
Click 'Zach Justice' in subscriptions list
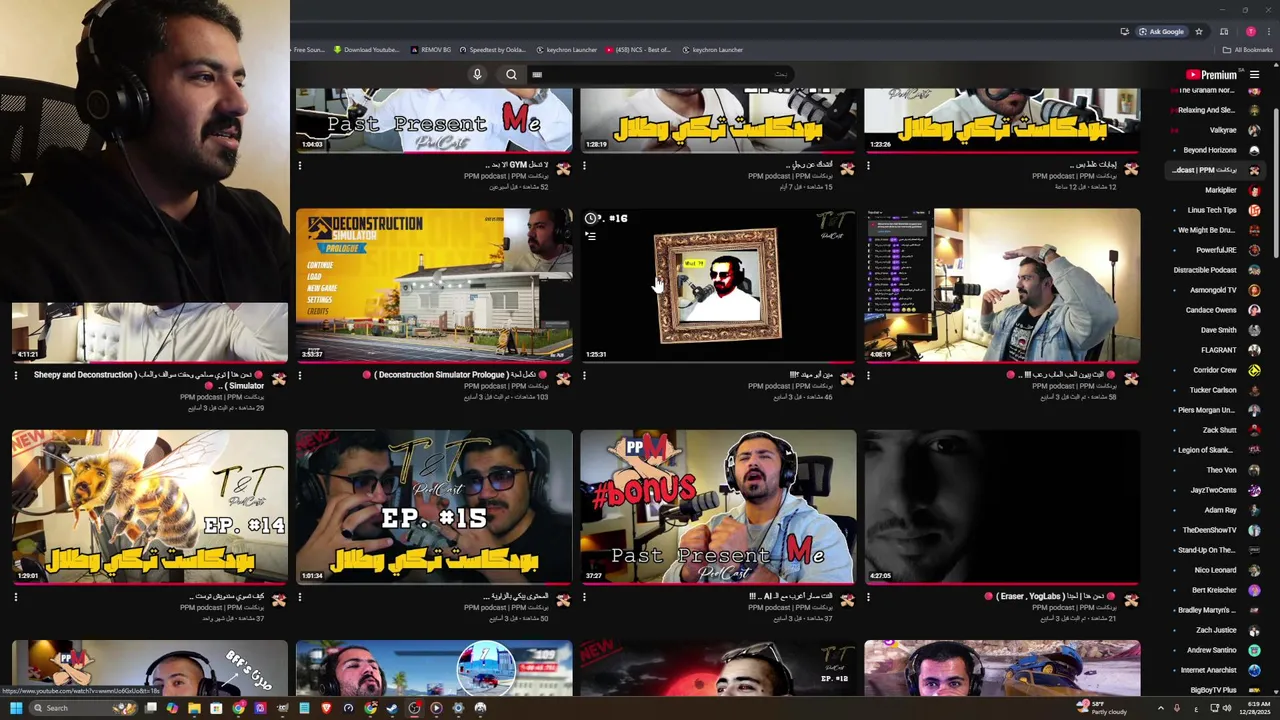(1216, 630)
